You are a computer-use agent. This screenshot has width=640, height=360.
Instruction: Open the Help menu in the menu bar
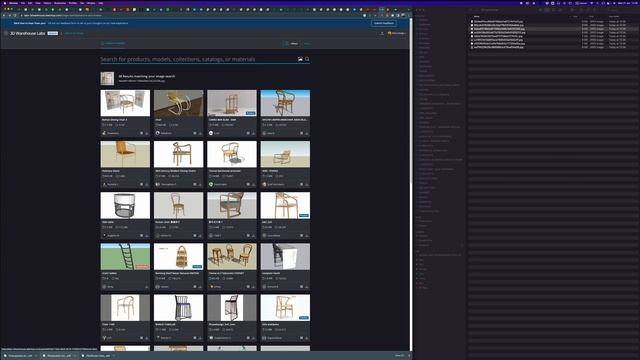100,3
